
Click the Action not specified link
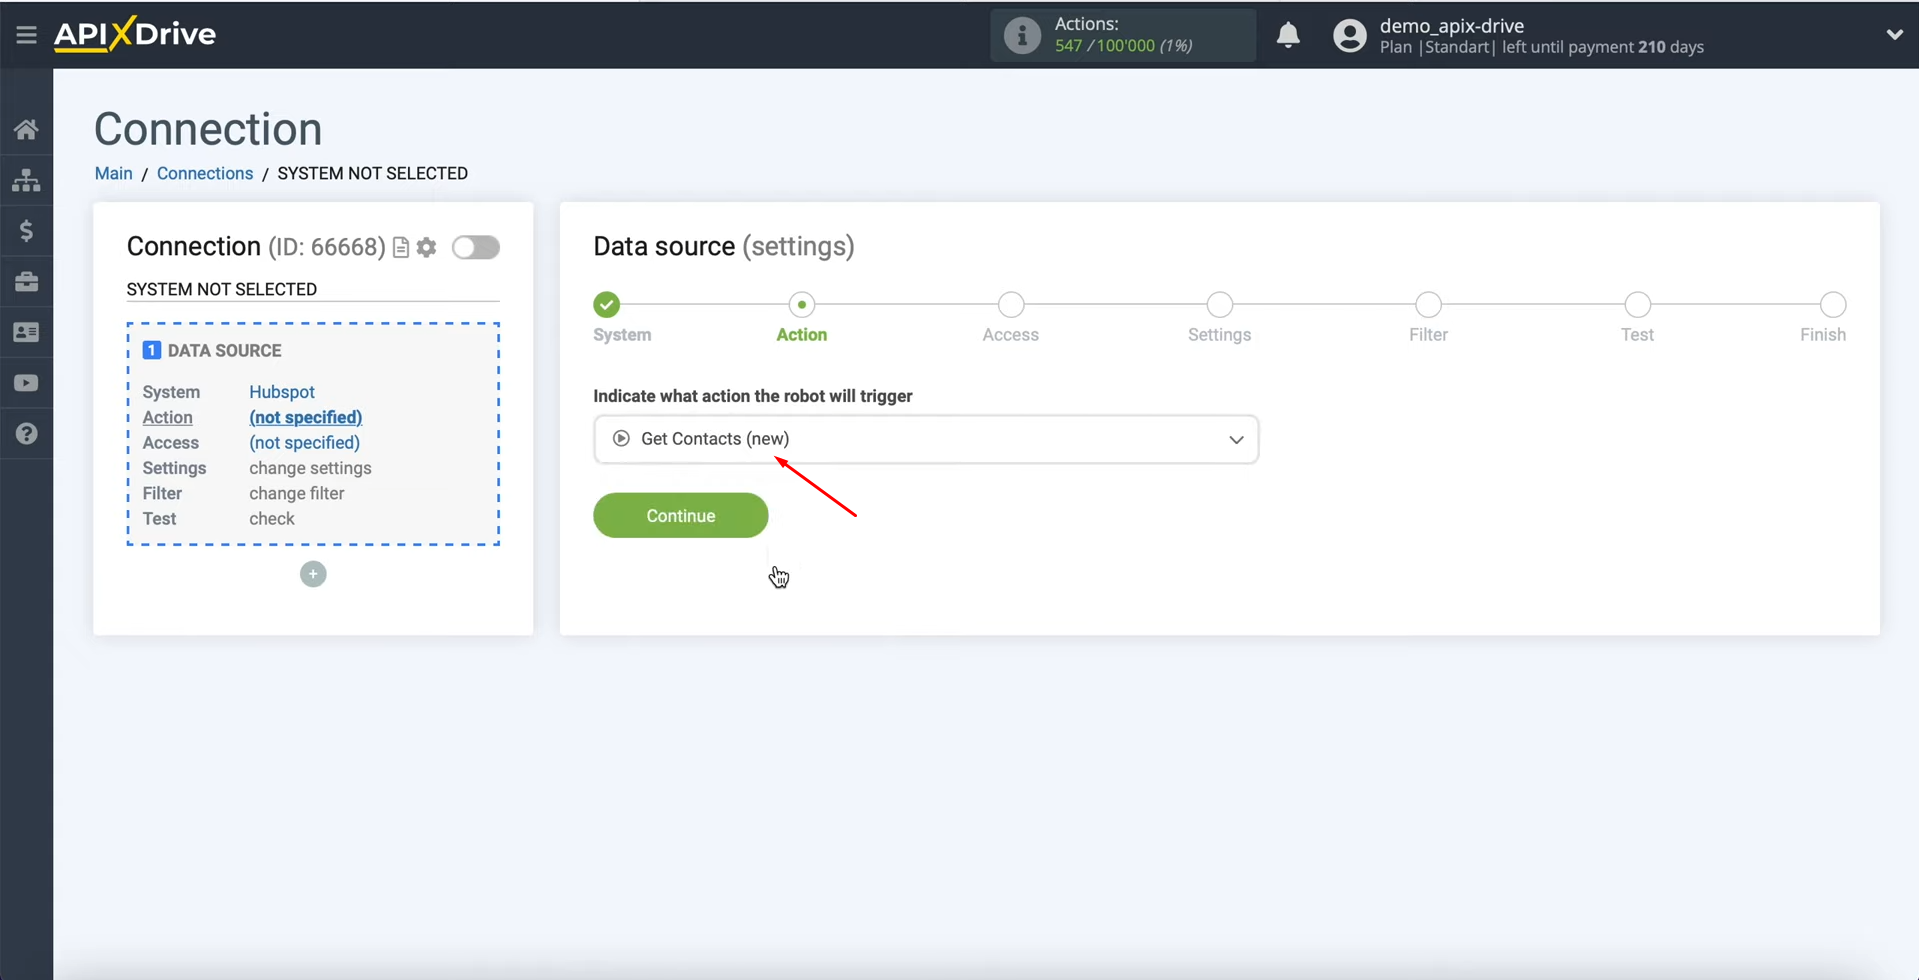click(x=304, y=417)
